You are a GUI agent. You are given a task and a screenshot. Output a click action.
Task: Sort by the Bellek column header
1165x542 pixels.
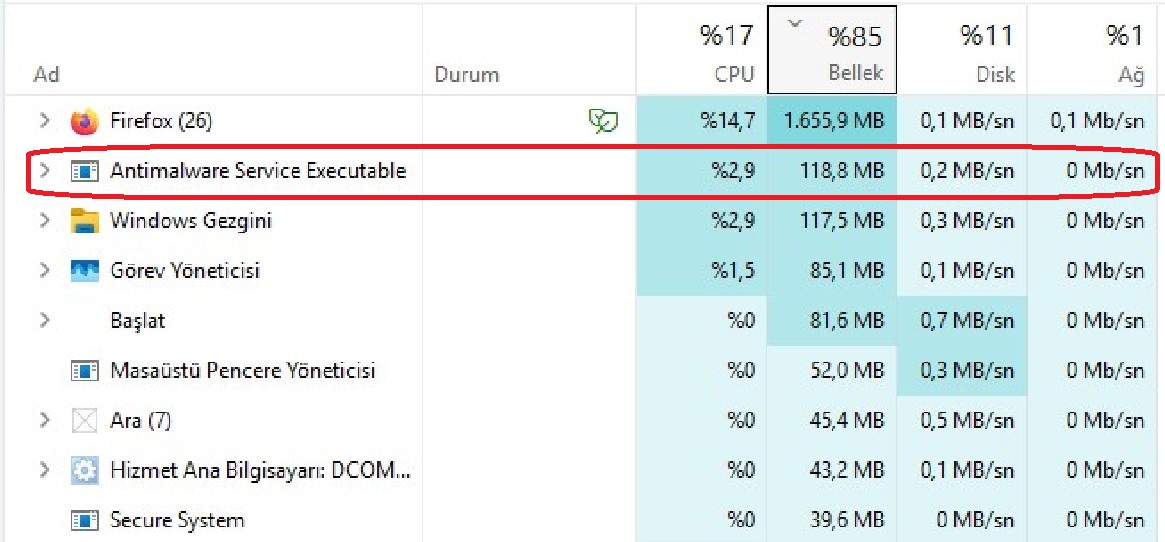832,55
